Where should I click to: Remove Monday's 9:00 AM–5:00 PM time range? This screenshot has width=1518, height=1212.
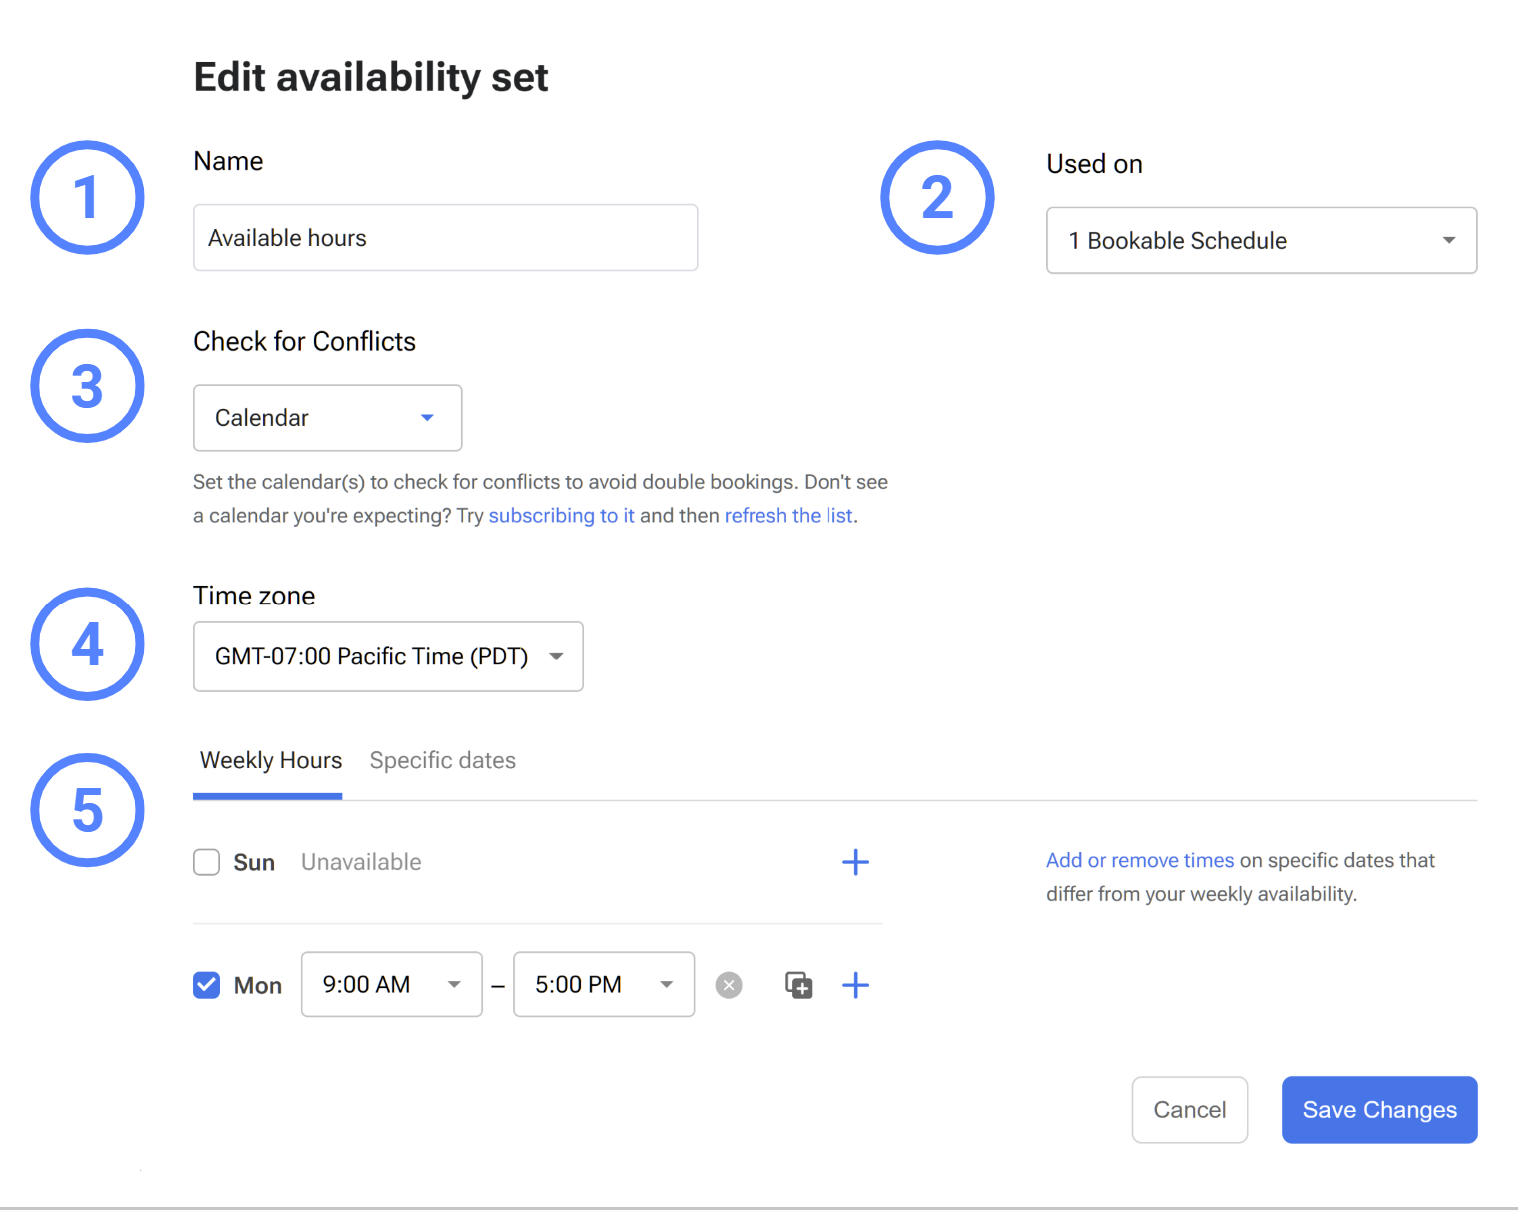tap(729, 985)
